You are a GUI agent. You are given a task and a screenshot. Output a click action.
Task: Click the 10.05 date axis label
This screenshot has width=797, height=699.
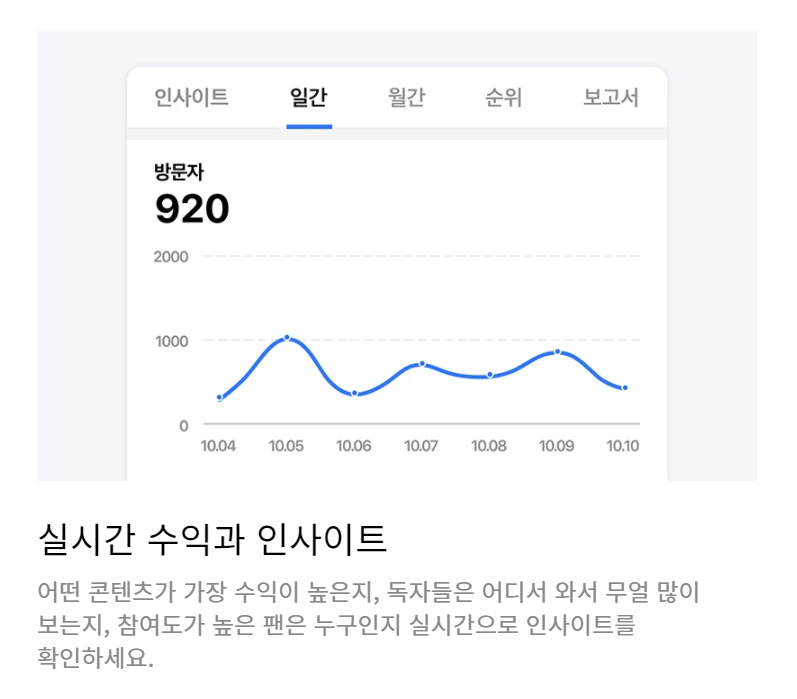point(286,446)
